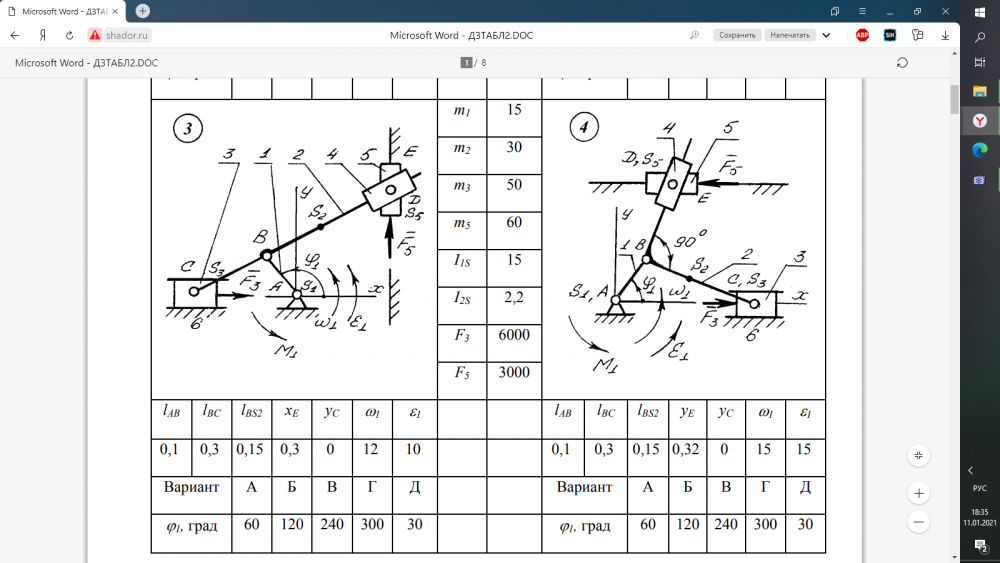Open notification center icon
This screenshot has height=563, width=1000.
pyautogui.click(x=980, y=545)
